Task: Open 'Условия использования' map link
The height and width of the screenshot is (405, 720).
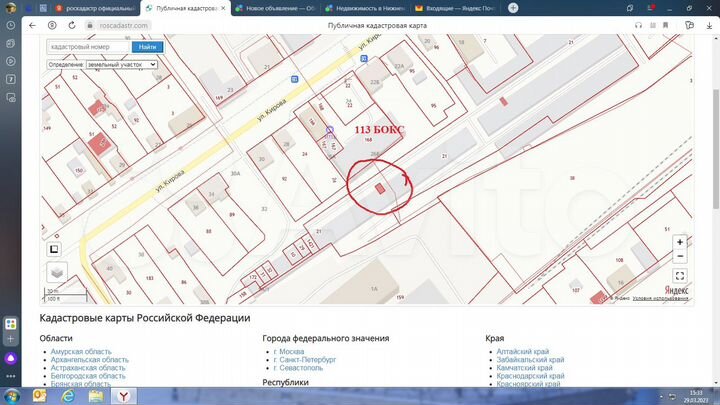Action: (660, 298)
